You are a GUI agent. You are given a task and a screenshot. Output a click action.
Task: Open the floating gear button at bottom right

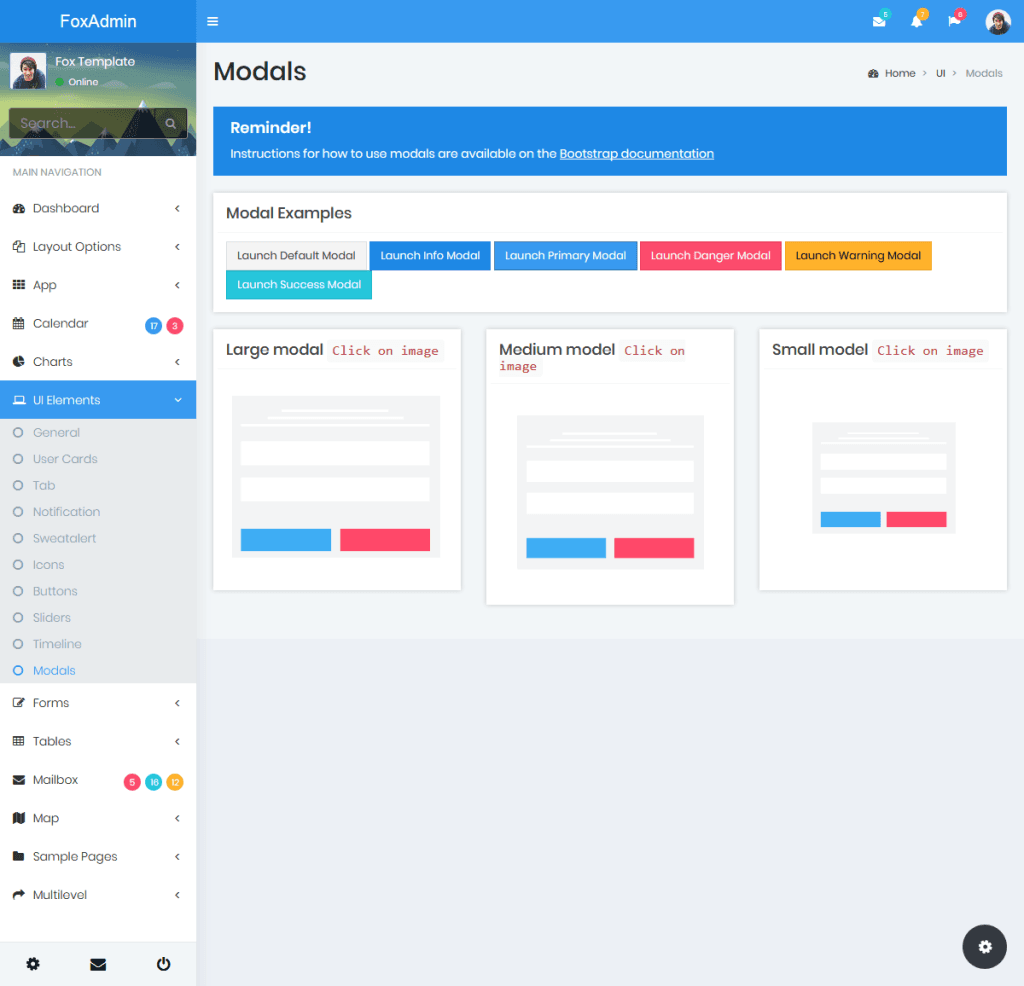click(x=984, y=946)
